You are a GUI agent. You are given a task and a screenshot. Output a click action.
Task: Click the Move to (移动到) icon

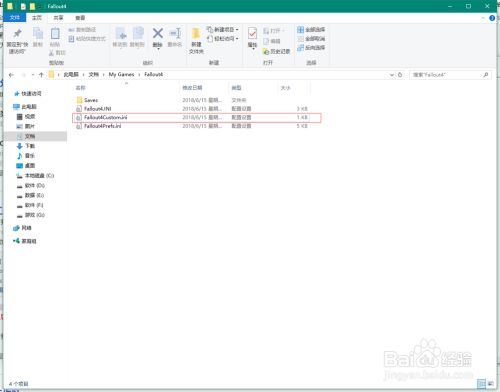point(120,34)
